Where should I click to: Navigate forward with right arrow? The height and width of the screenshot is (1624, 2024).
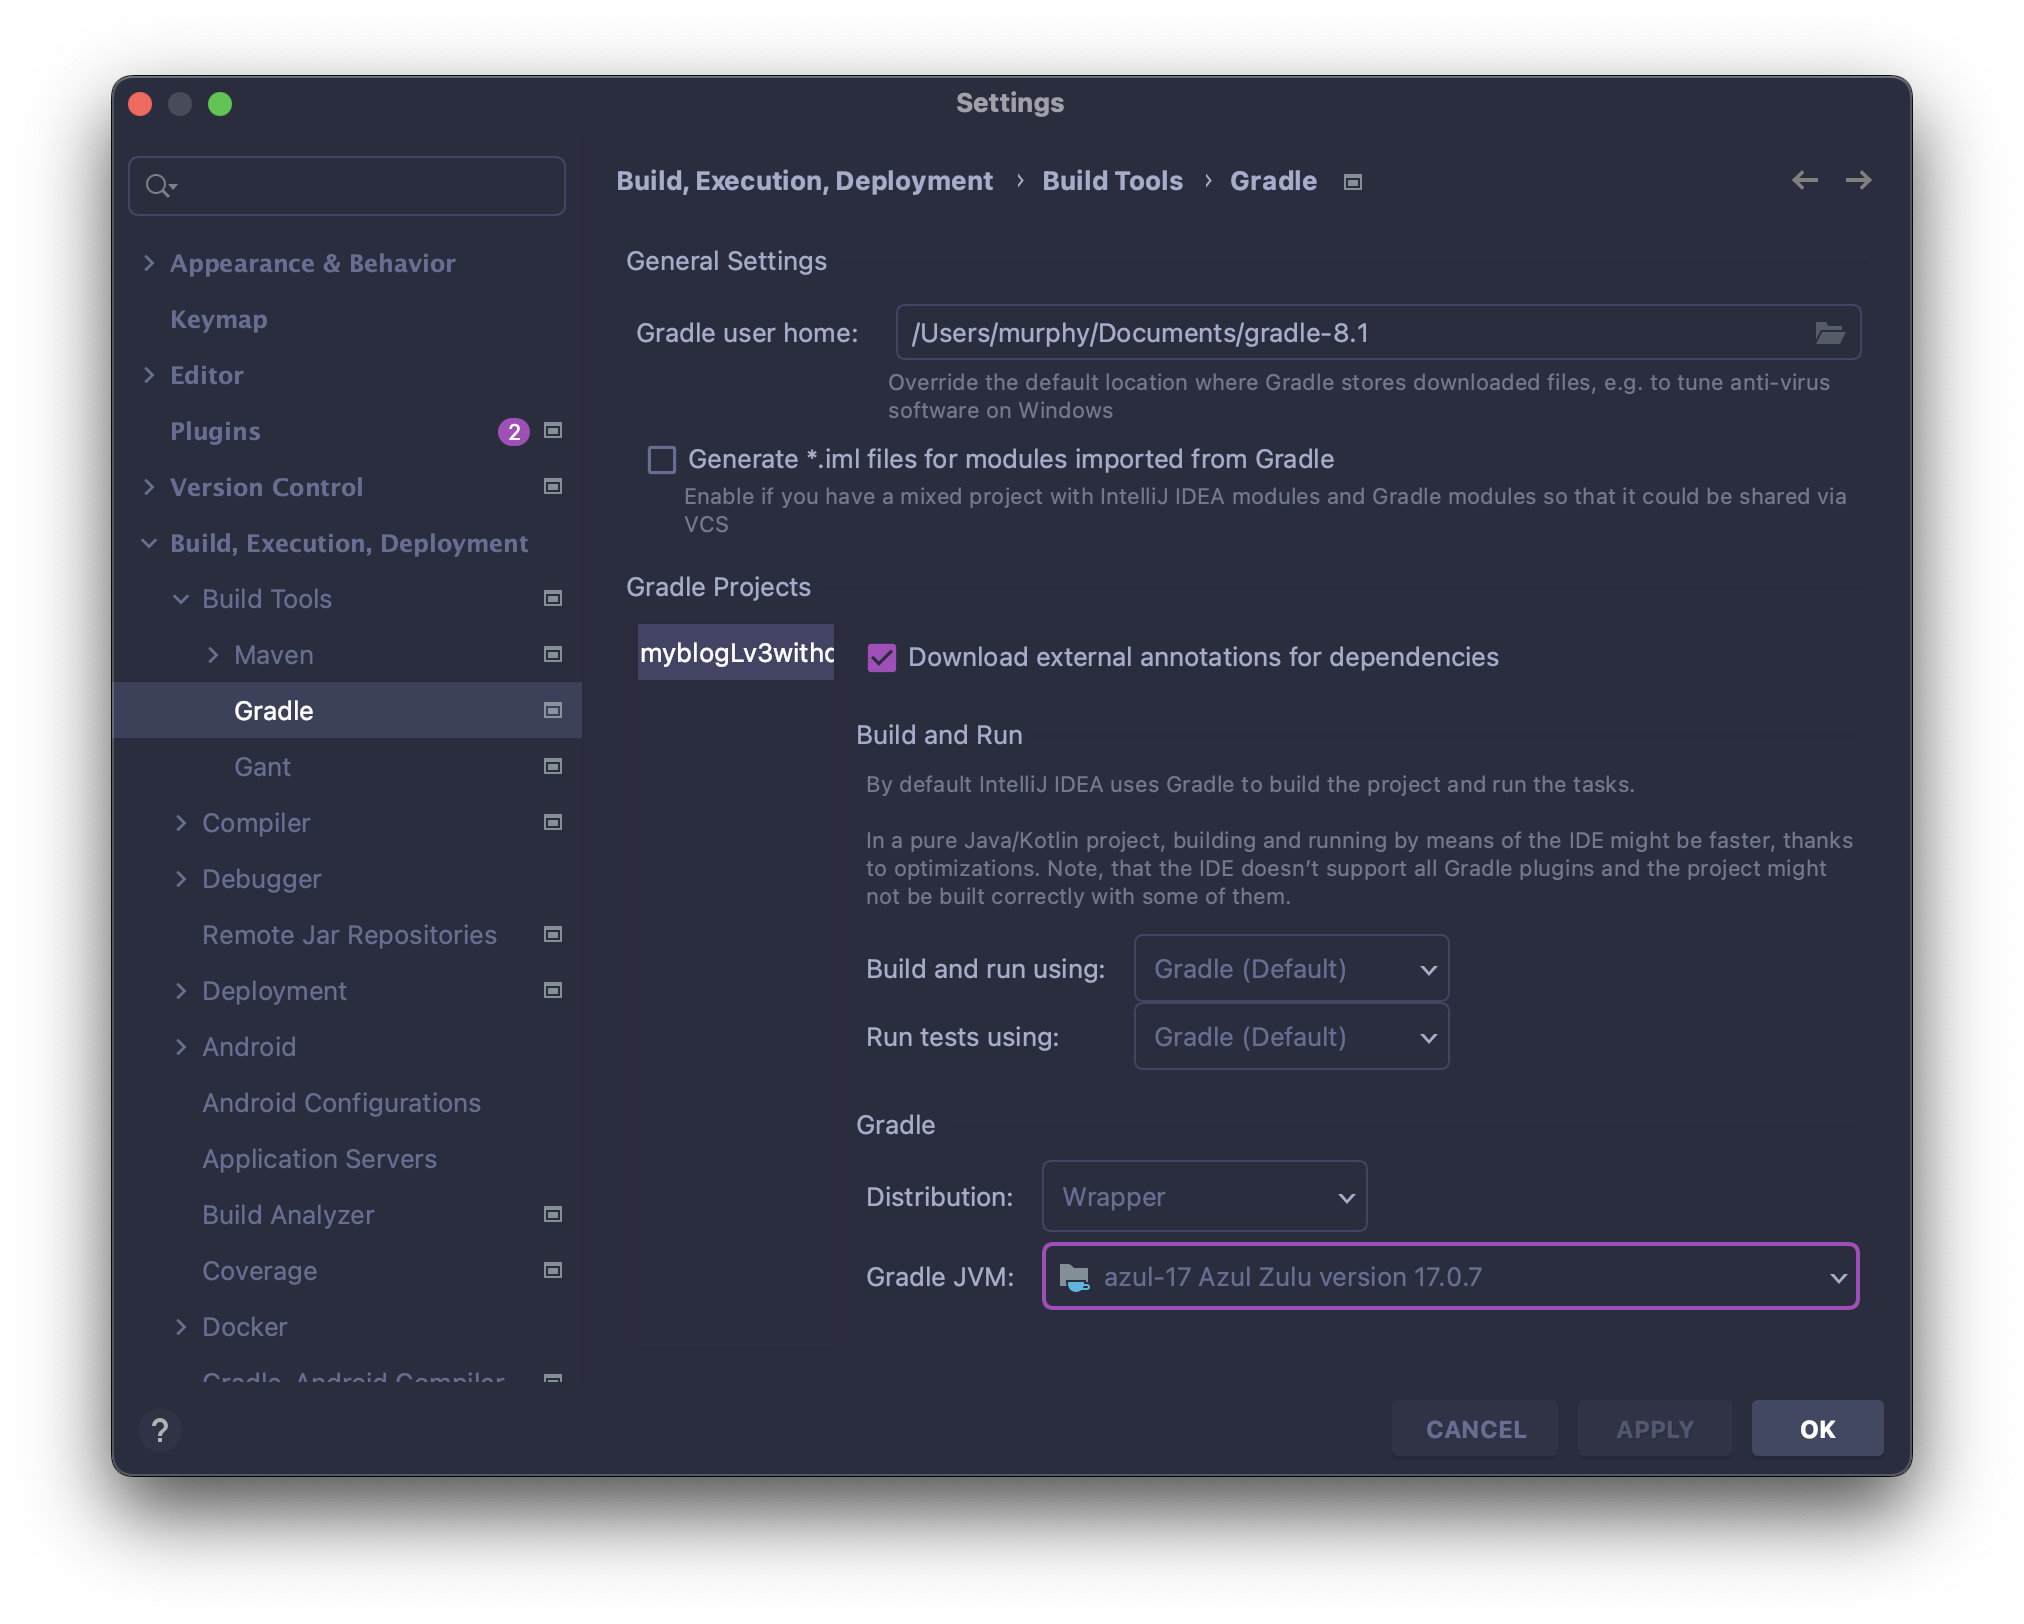pyautogui.click(x=1858, y=180)
